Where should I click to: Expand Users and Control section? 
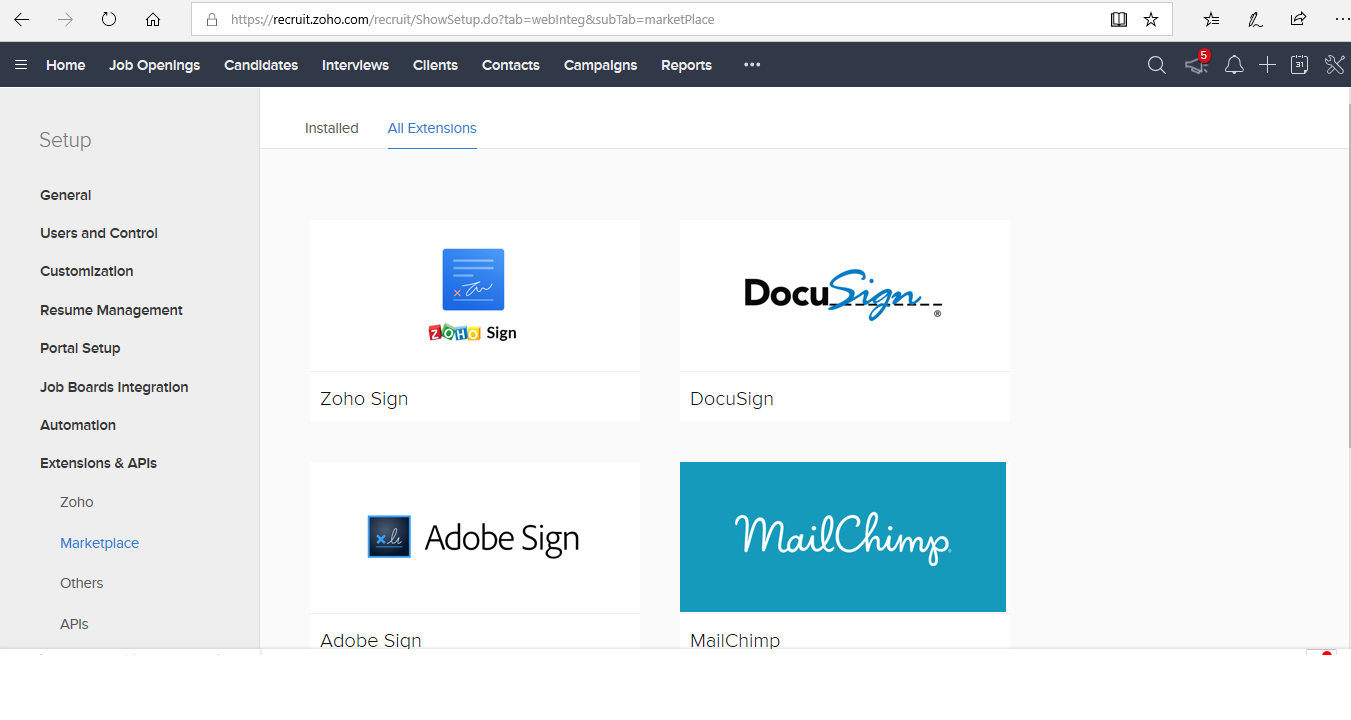(99, 233)
